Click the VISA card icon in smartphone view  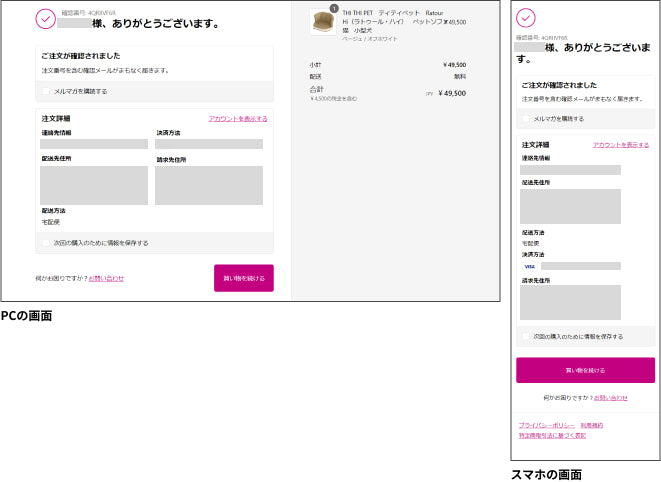coord(529,267)
